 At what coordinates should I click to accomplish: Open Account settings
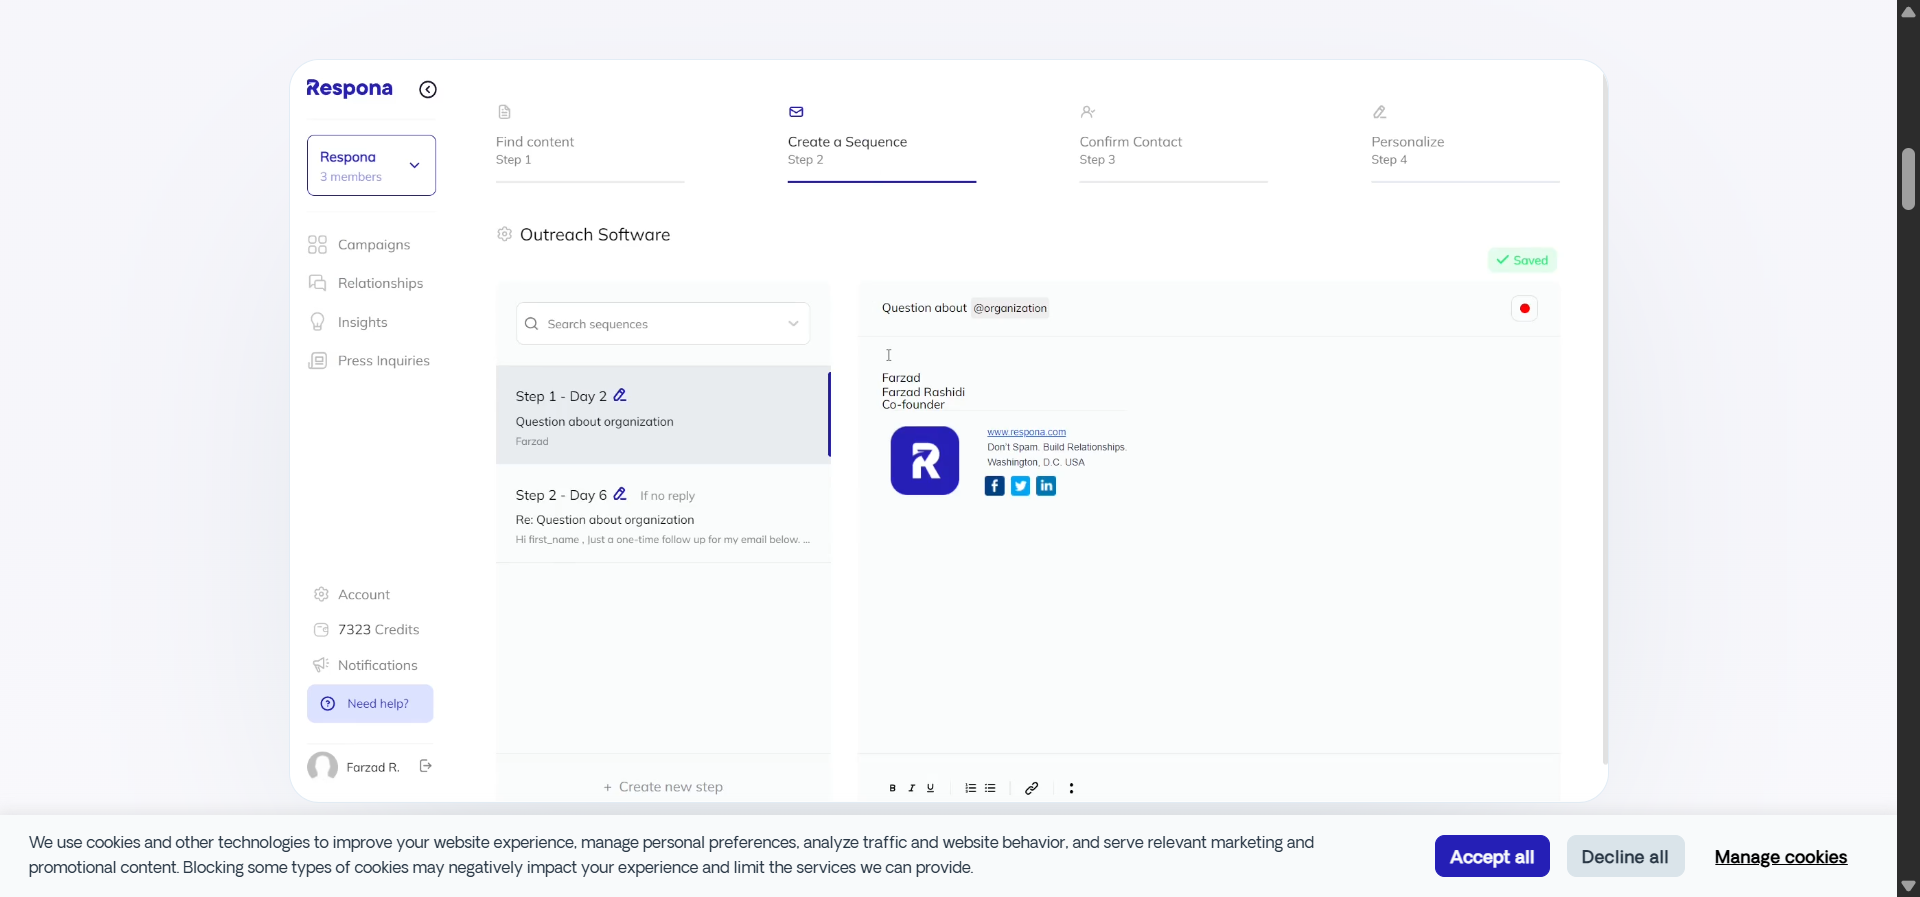tap(363, 595)
